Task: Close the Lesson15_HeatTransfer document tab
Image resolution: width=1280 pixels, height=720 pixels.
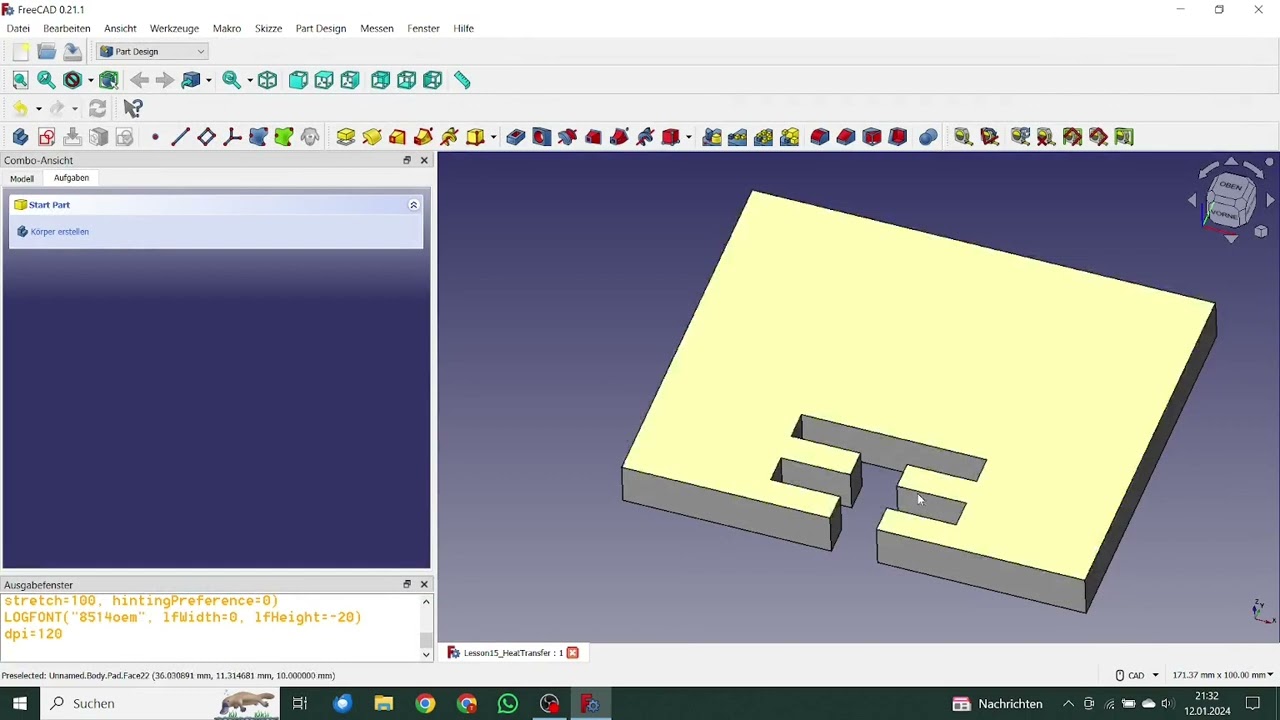Action: point(573,653)
